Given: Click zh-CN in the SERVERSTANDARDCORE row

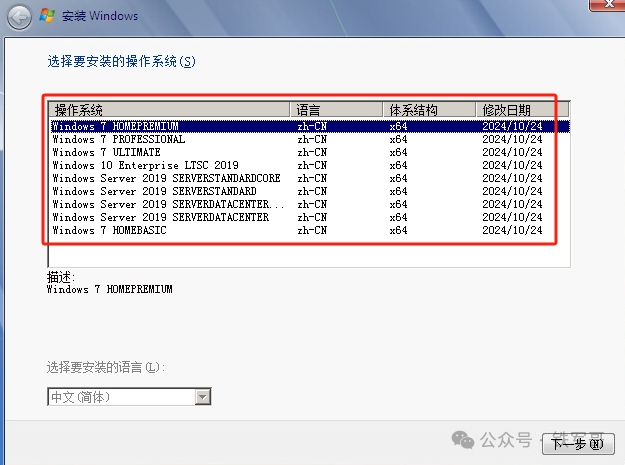Looking at the screenshot, I should [312, 178].
